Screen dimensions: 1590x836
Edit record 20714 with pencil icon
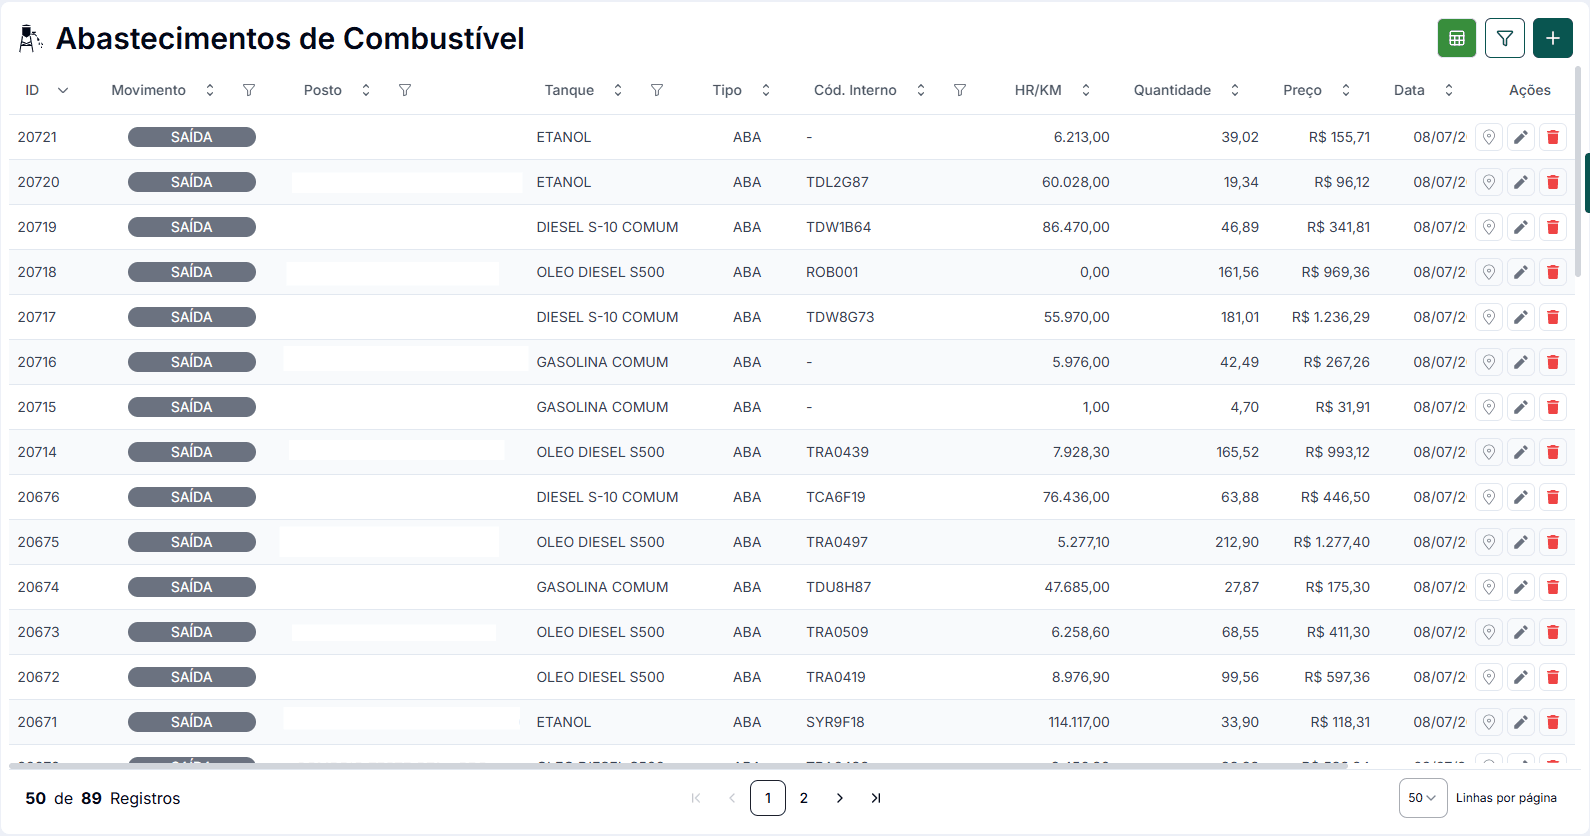[1521, 452]
